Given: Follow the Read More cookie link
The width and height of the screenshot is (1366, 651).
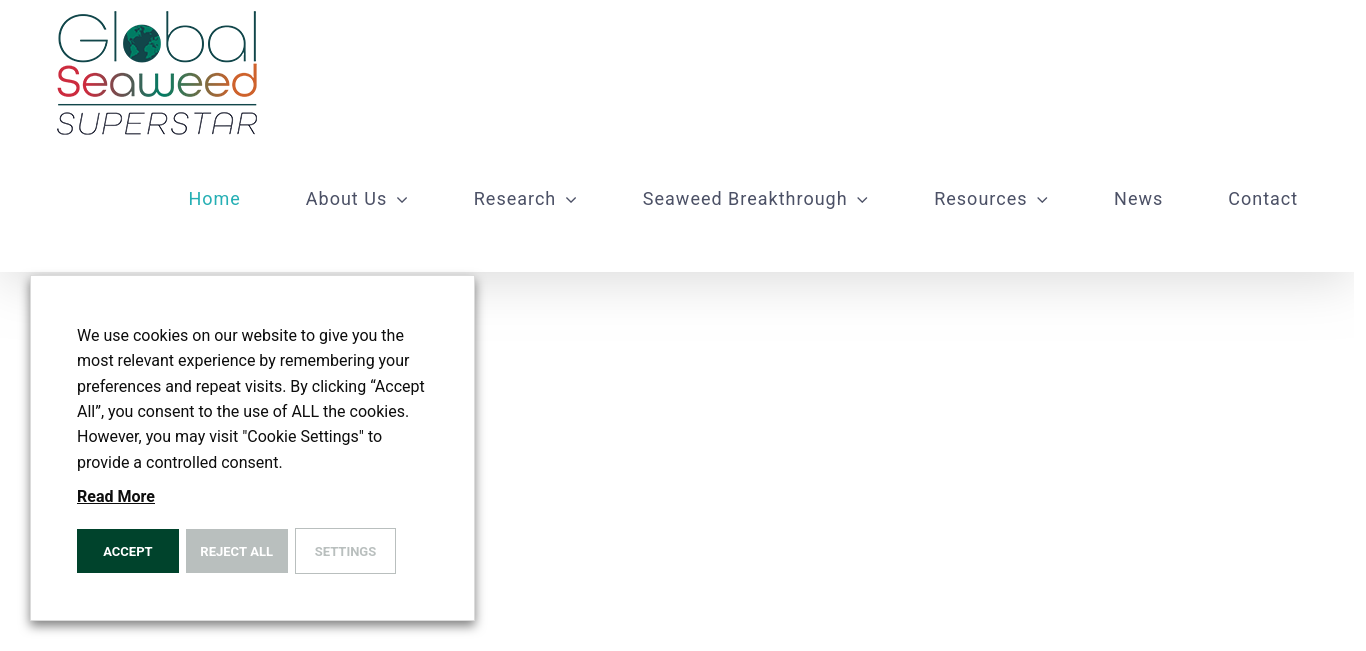Looking at the screenshot, I should 116,497.
